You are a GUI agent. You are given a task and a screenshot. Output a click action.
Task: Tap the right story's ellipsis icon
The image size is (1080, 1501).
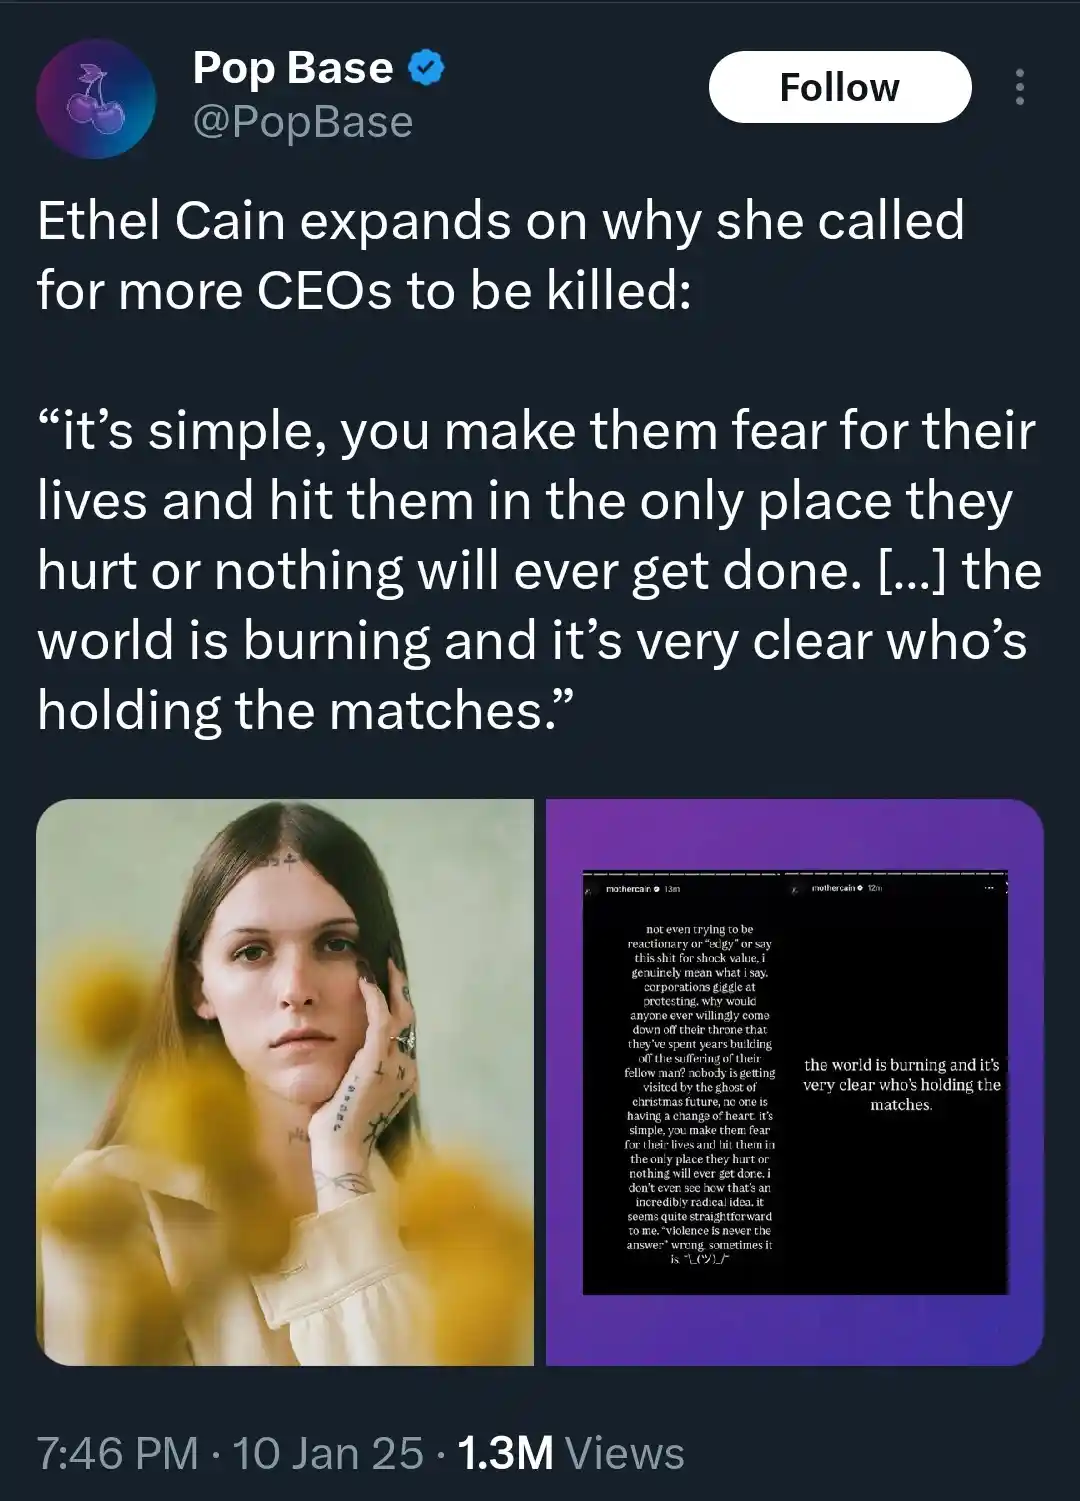[x=991, y=888]
